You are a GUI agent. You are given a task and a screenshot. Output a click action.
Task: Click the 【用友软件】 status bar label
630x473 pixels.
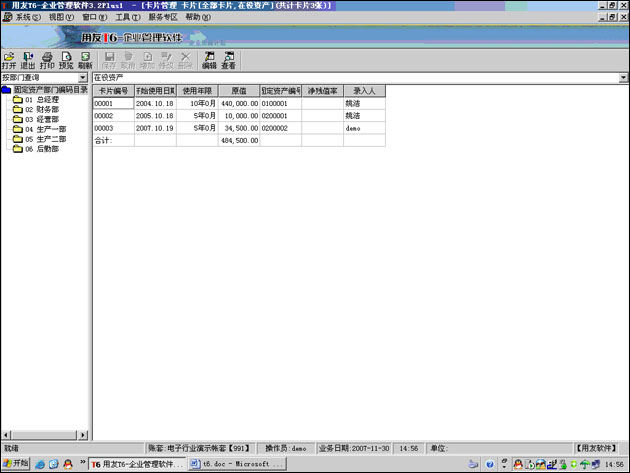point(596,448)
